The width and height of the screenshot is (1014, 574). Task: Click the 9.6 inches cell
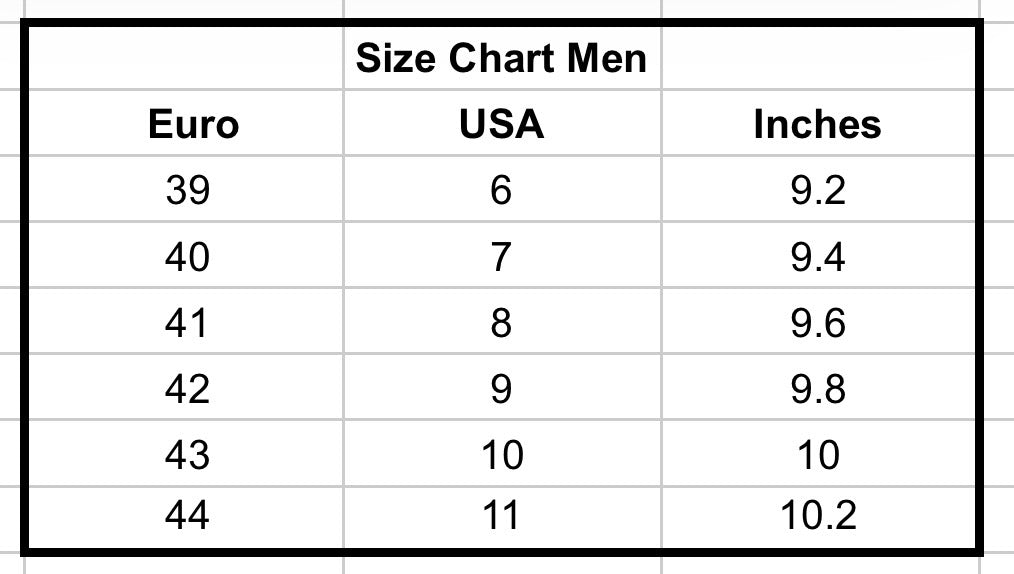(817, 323)
